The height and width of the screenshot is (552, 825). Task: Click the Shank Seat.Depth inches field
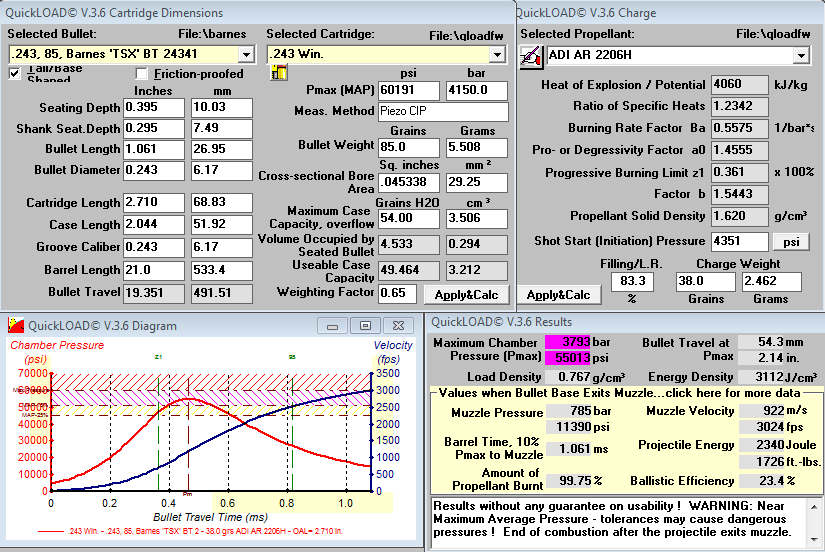tap(154, 128)
